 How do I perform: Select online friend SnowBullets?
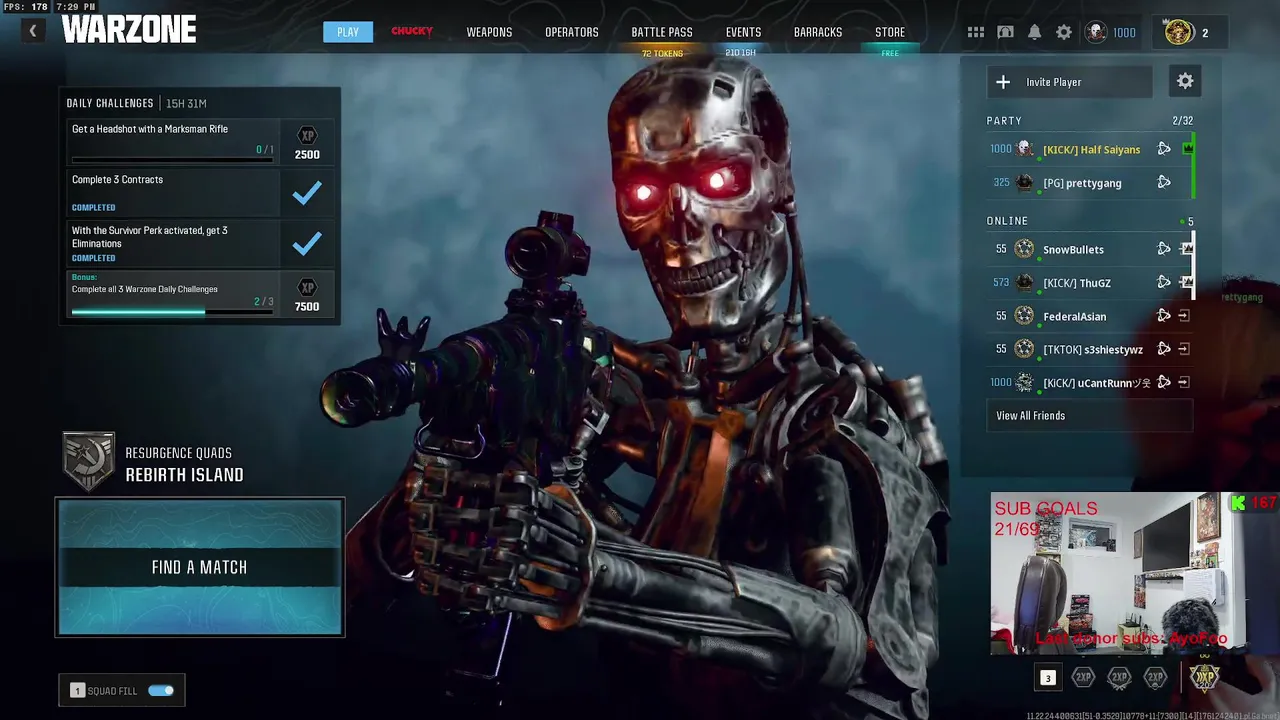(x=1091, y=249)
